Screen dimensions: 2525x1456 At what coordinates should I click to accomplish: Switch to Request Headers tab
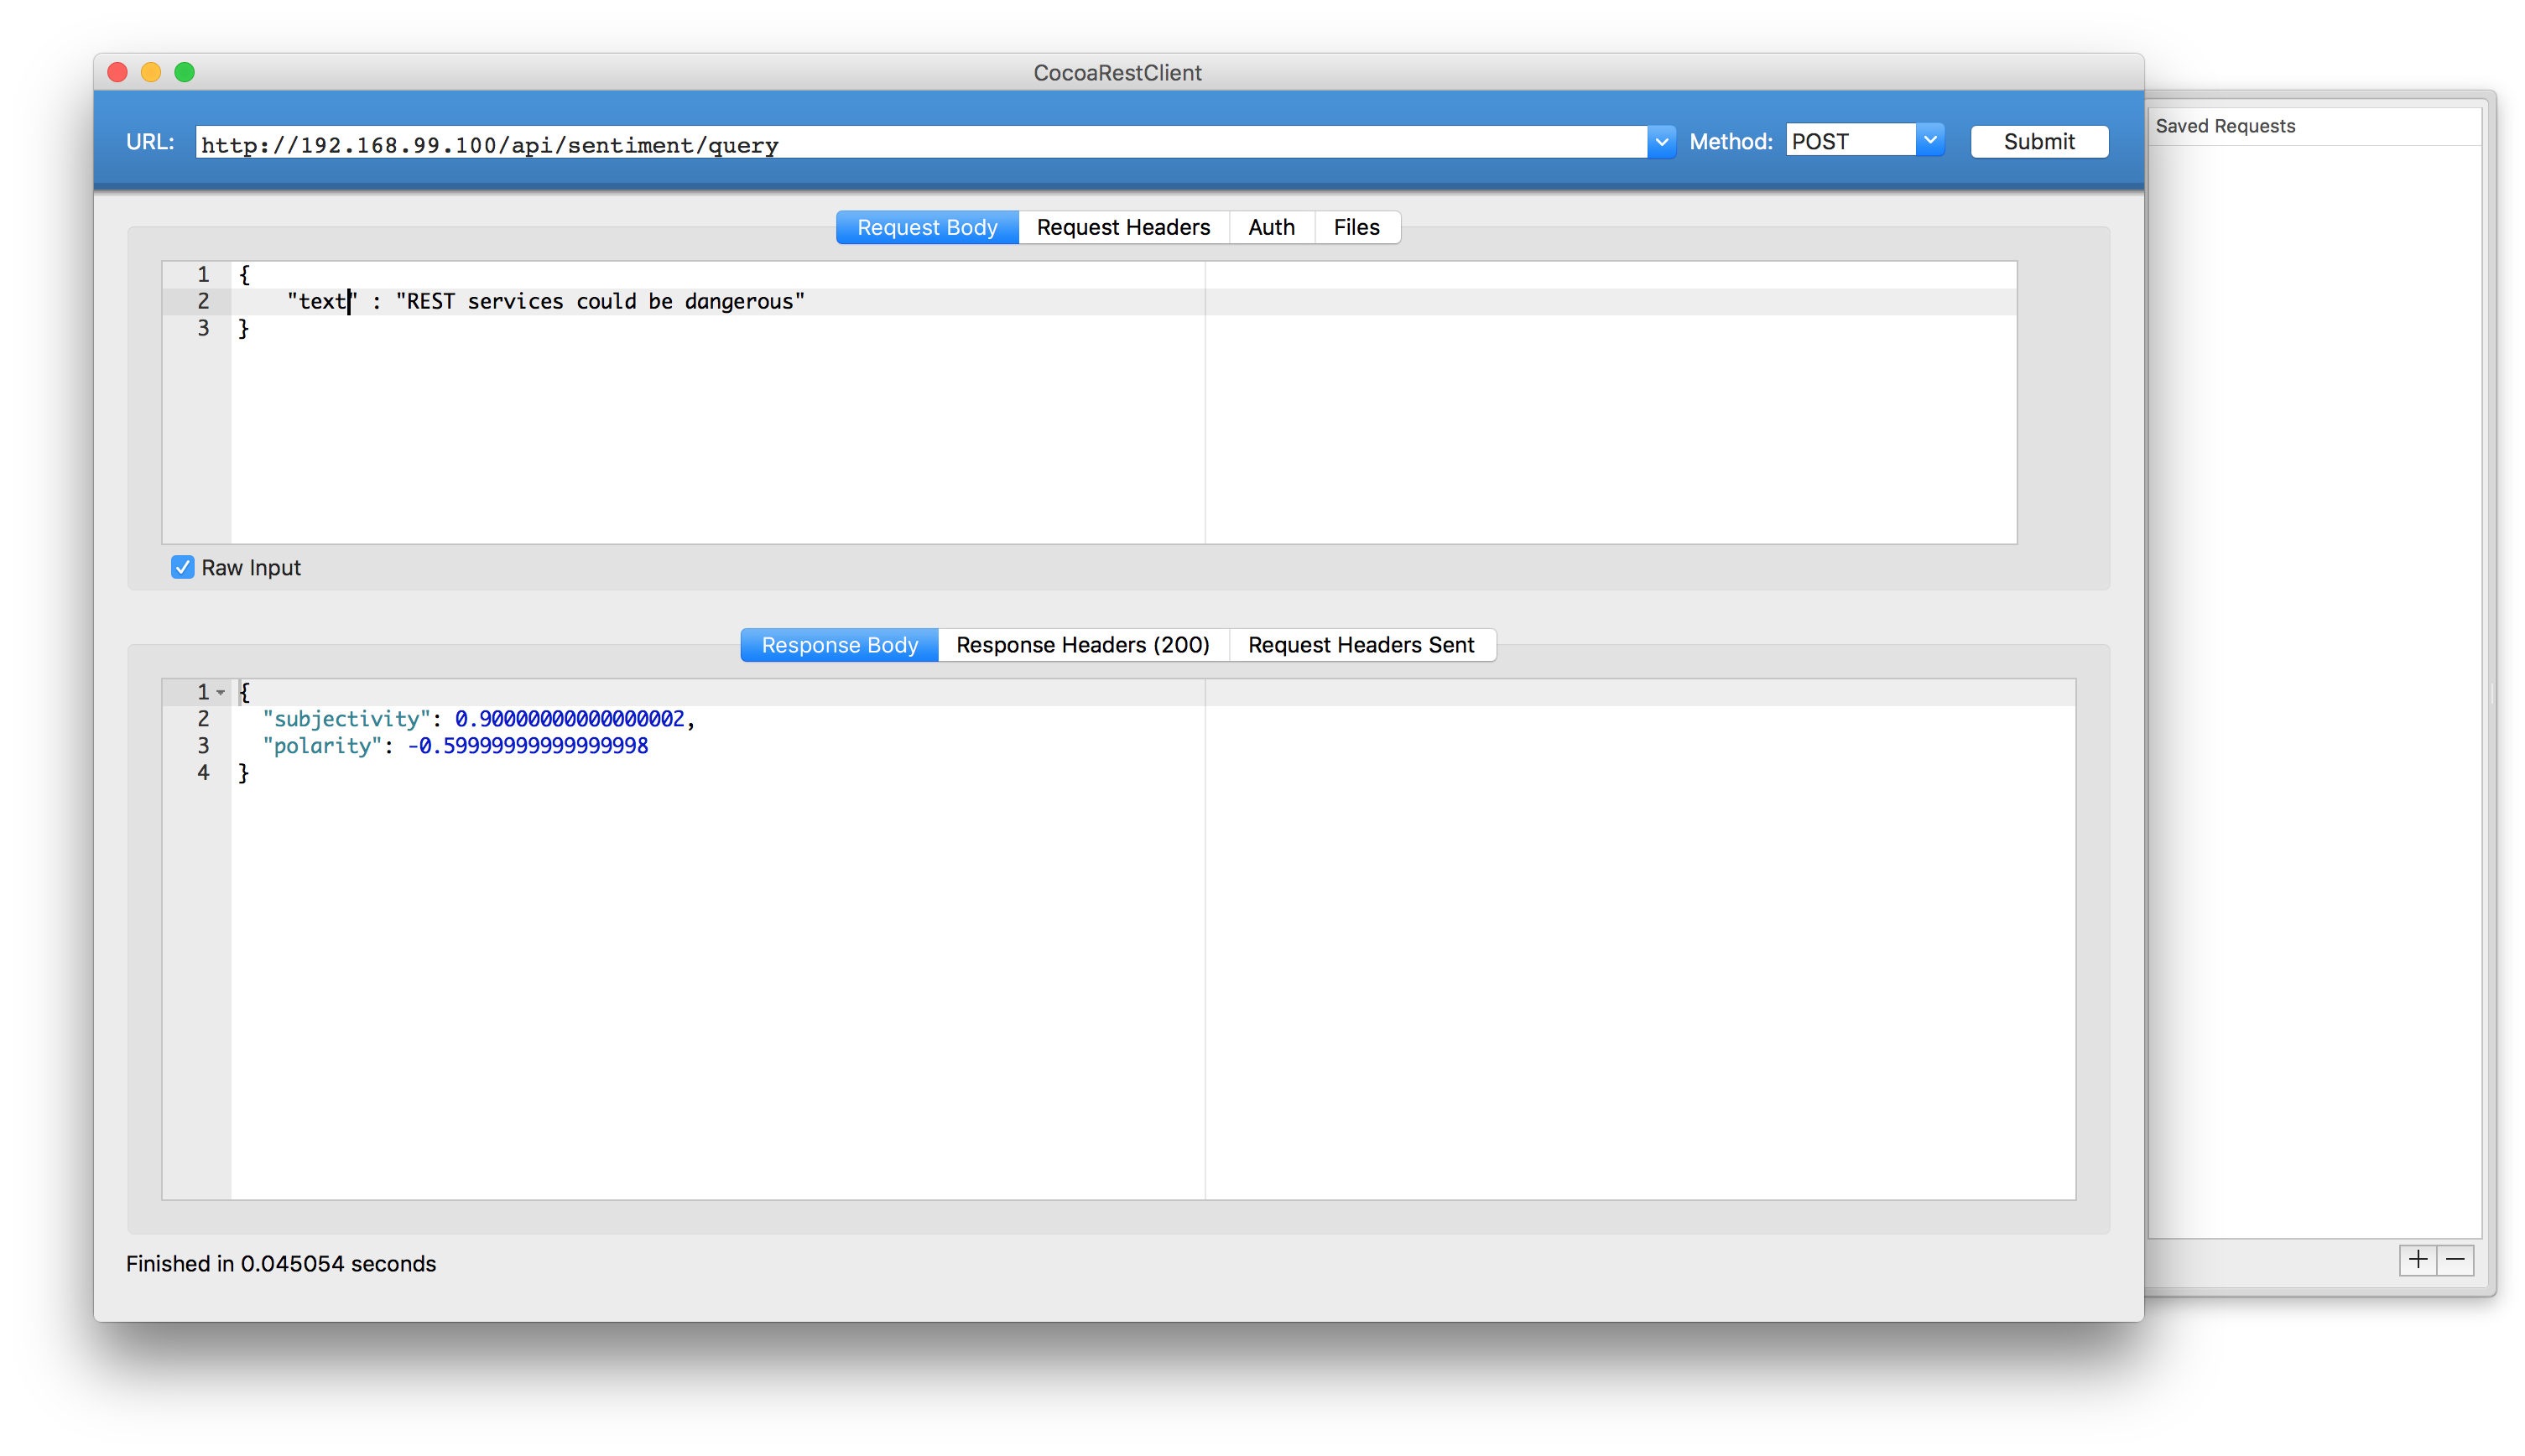pos(1122,227)
